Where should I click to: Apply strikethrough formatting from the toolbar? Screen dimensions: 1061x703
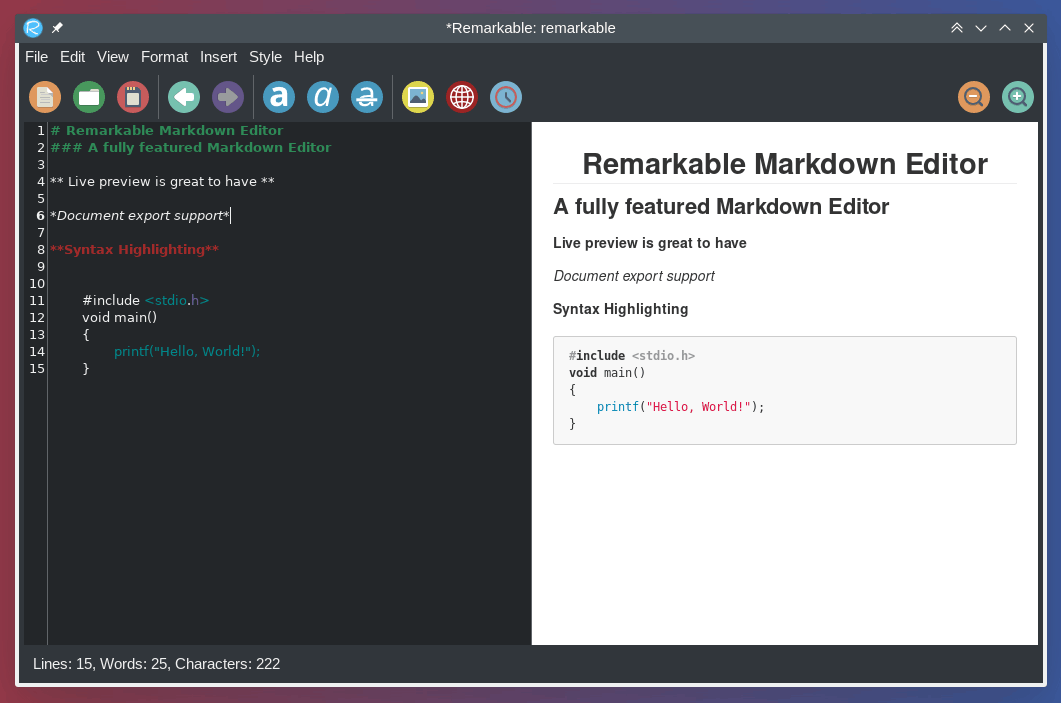click(x=367, y=97)
